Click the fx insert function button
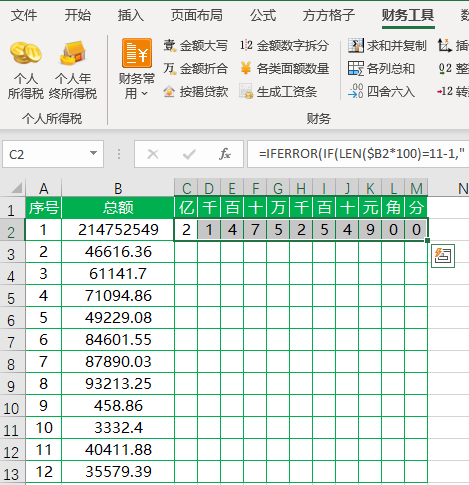This screenshot has width=469, height=485. point(225,154)
